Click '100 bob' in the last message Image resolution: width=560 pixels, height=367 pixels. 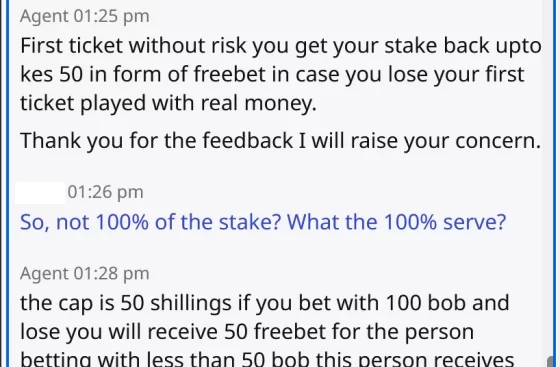pyautogui.click(x=426, y=303)
